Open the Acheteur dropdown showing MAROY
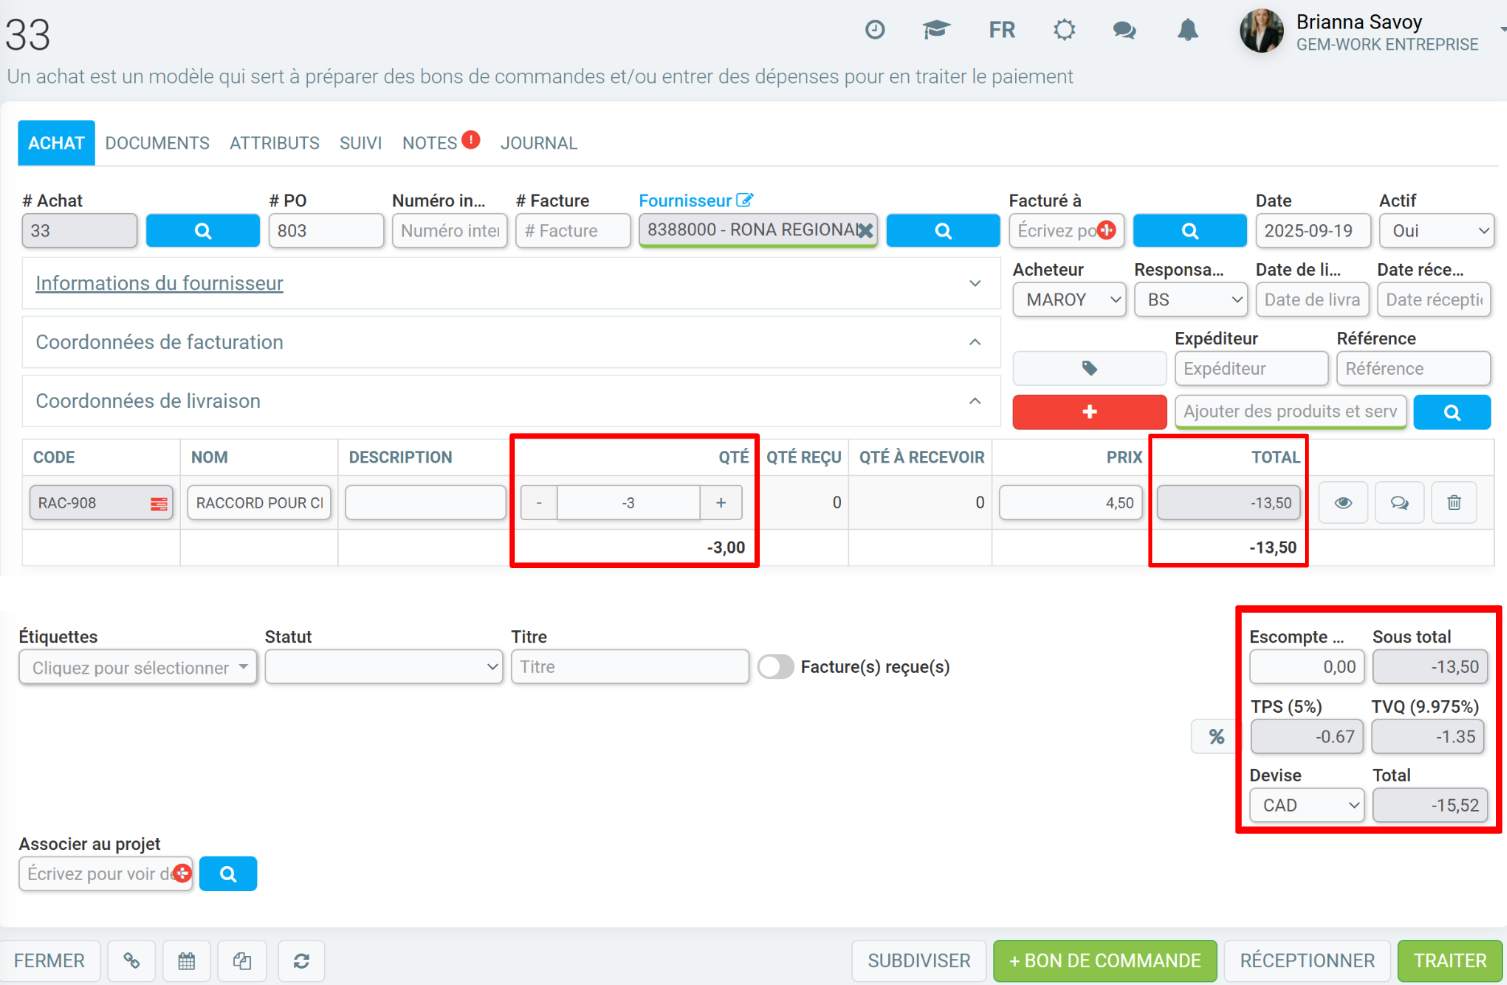Screen dimensions: 1507x985 point(1069,299)
